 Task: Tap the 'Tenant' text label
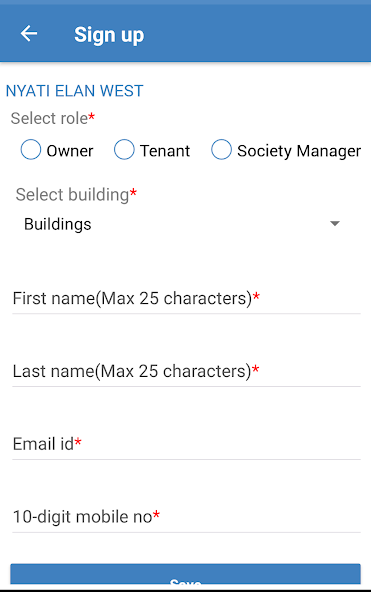(x=165, y=151)
